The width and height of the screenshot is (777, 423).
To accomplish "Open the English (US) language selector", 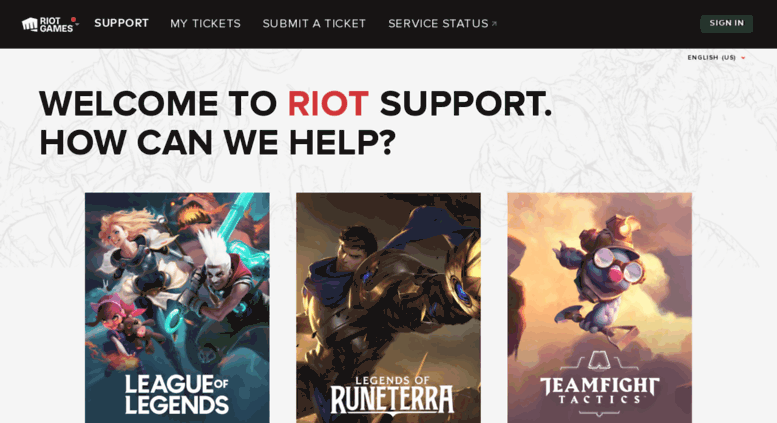I will [x=716, y=57].
